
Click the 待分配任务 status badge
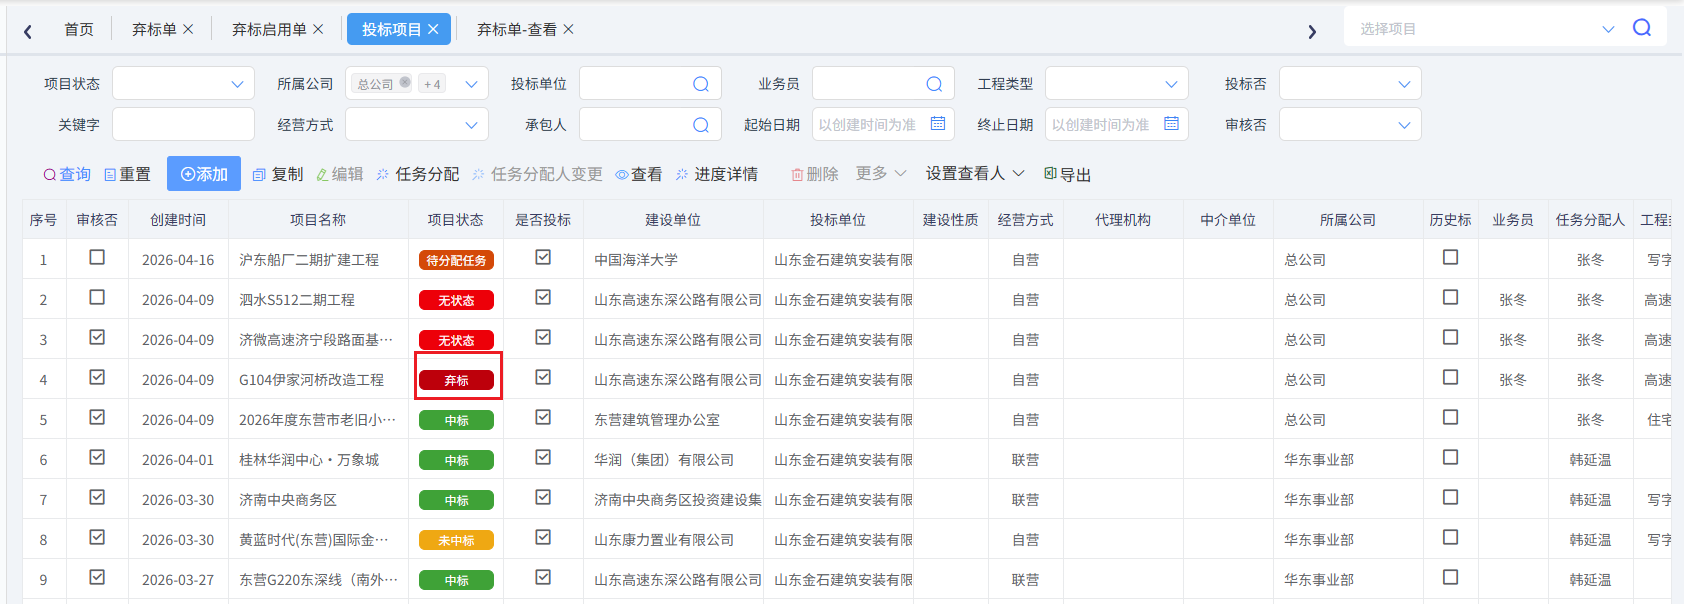click(x=456, y=260)
